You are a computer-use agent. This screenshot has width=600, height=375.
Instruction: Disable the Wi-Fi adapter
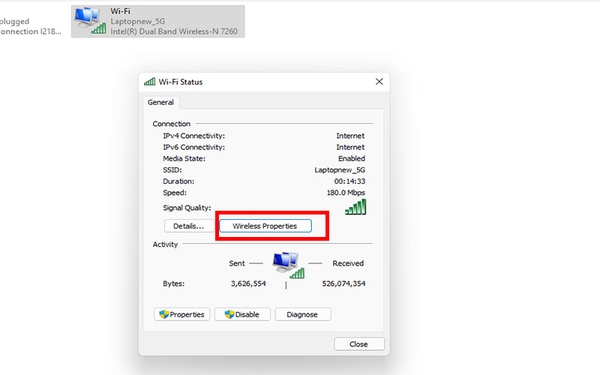(242, 315)
